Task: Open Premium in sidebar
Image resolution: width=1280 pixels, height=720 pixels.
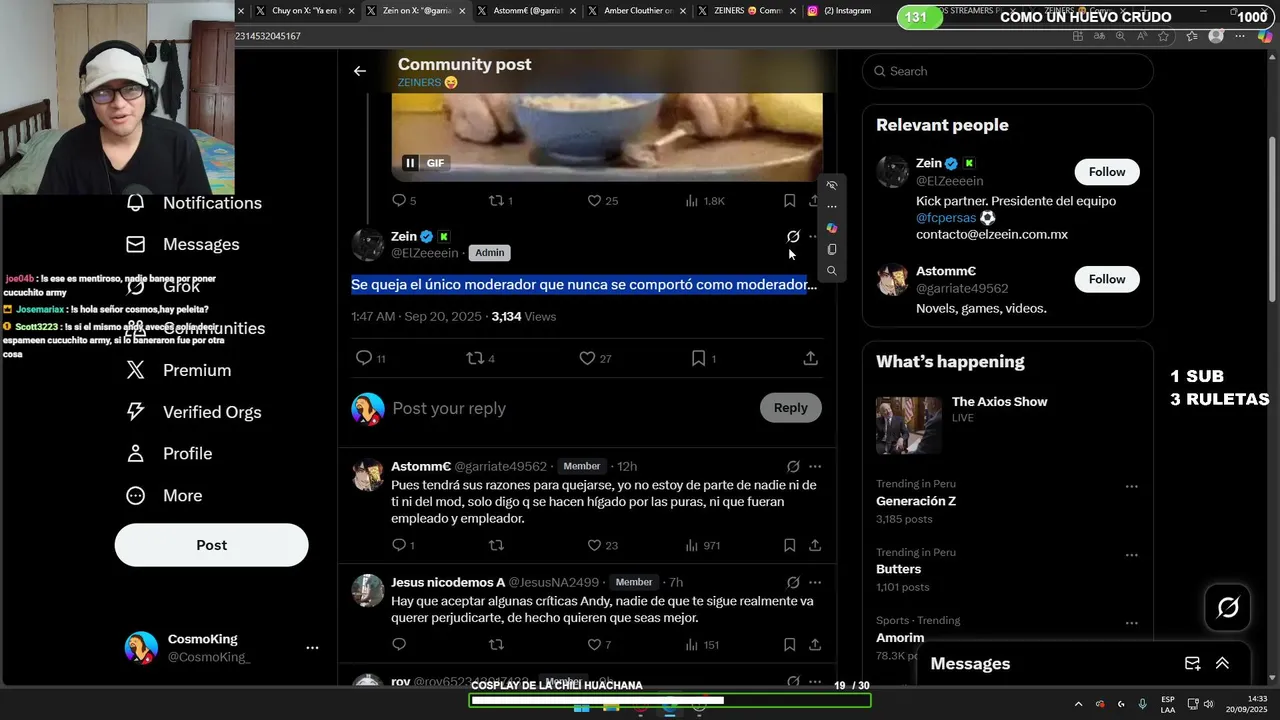Action: point(178,370)
